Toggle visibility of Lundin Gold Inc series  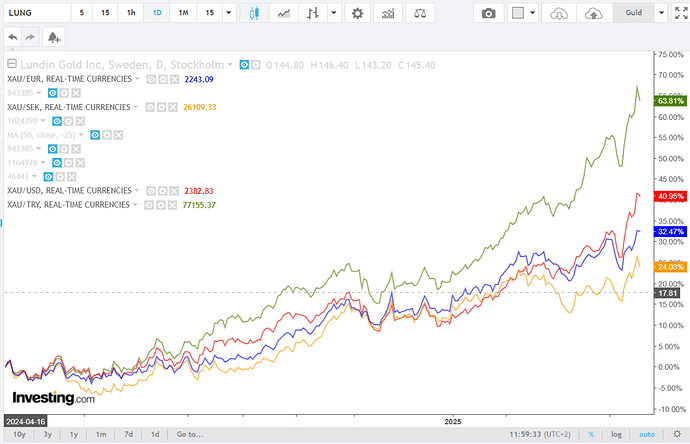pos(244,65)
